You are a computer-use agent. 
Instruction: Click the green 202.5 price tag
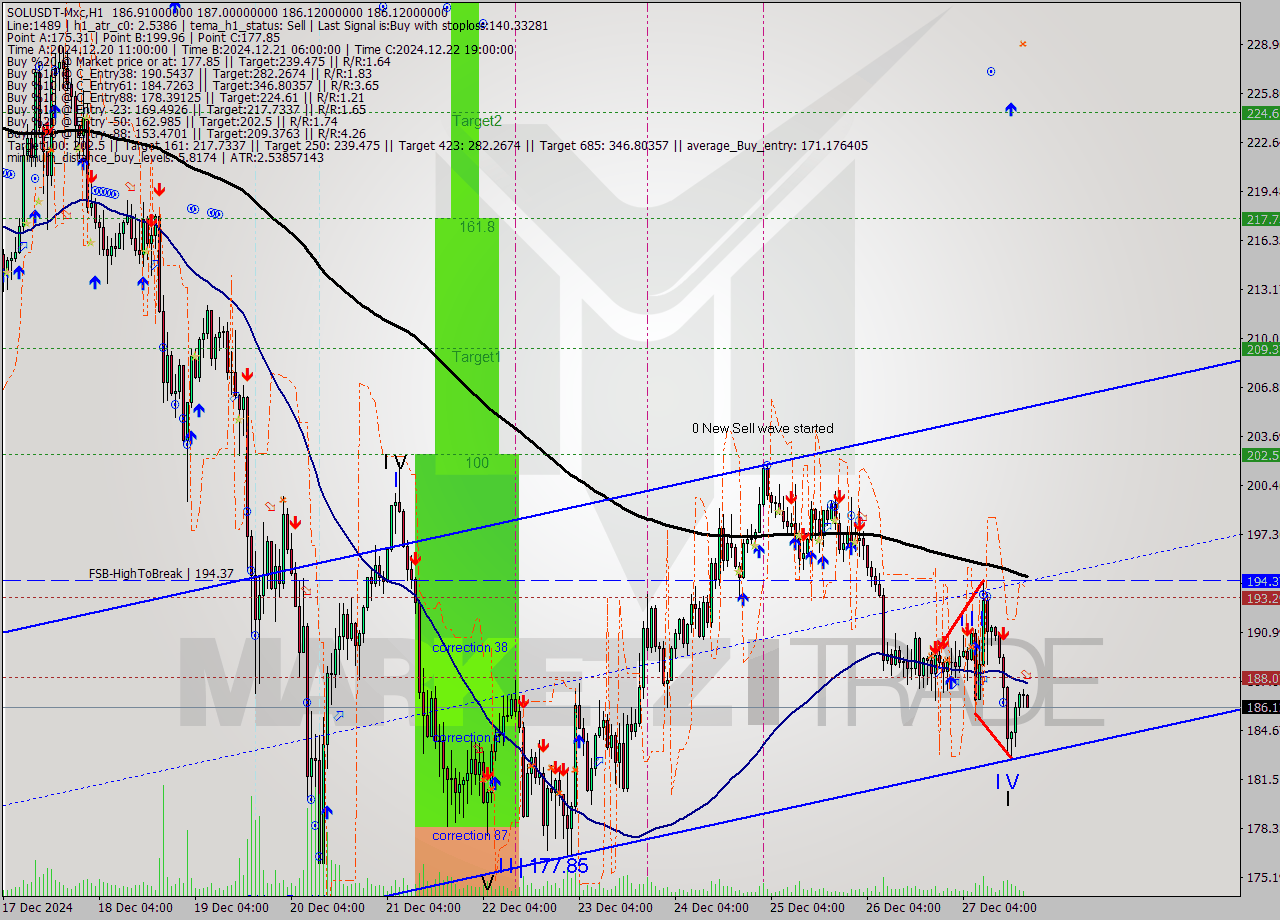[1260, 455]
